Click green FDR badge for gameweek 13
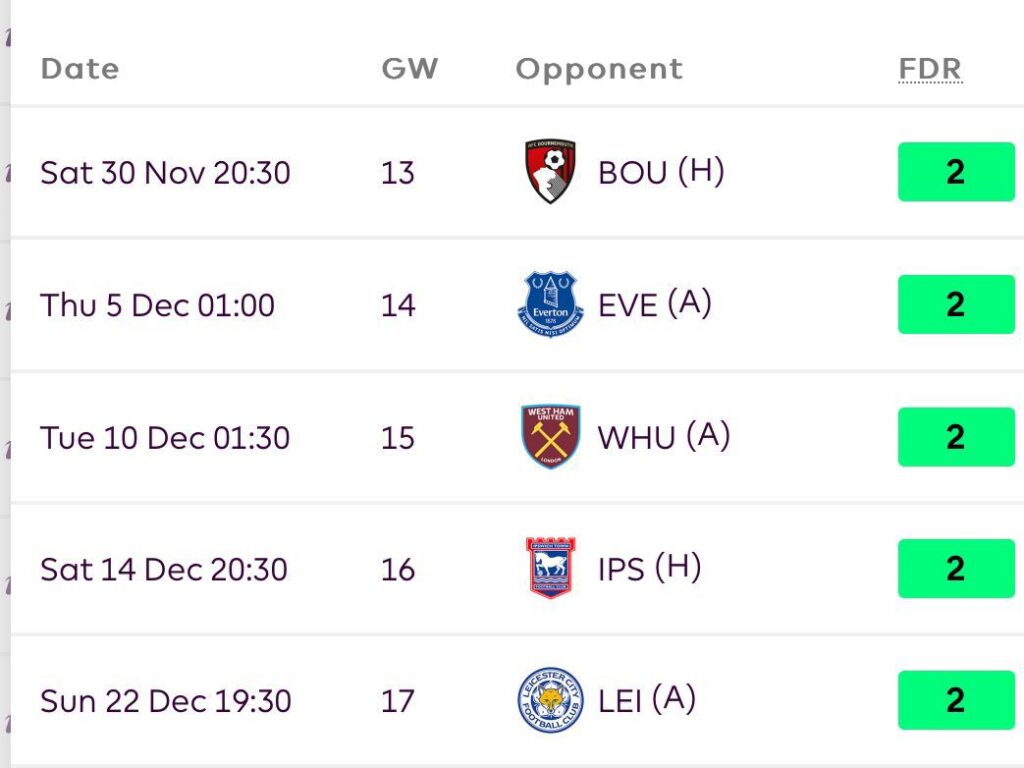 coord(955,172)
